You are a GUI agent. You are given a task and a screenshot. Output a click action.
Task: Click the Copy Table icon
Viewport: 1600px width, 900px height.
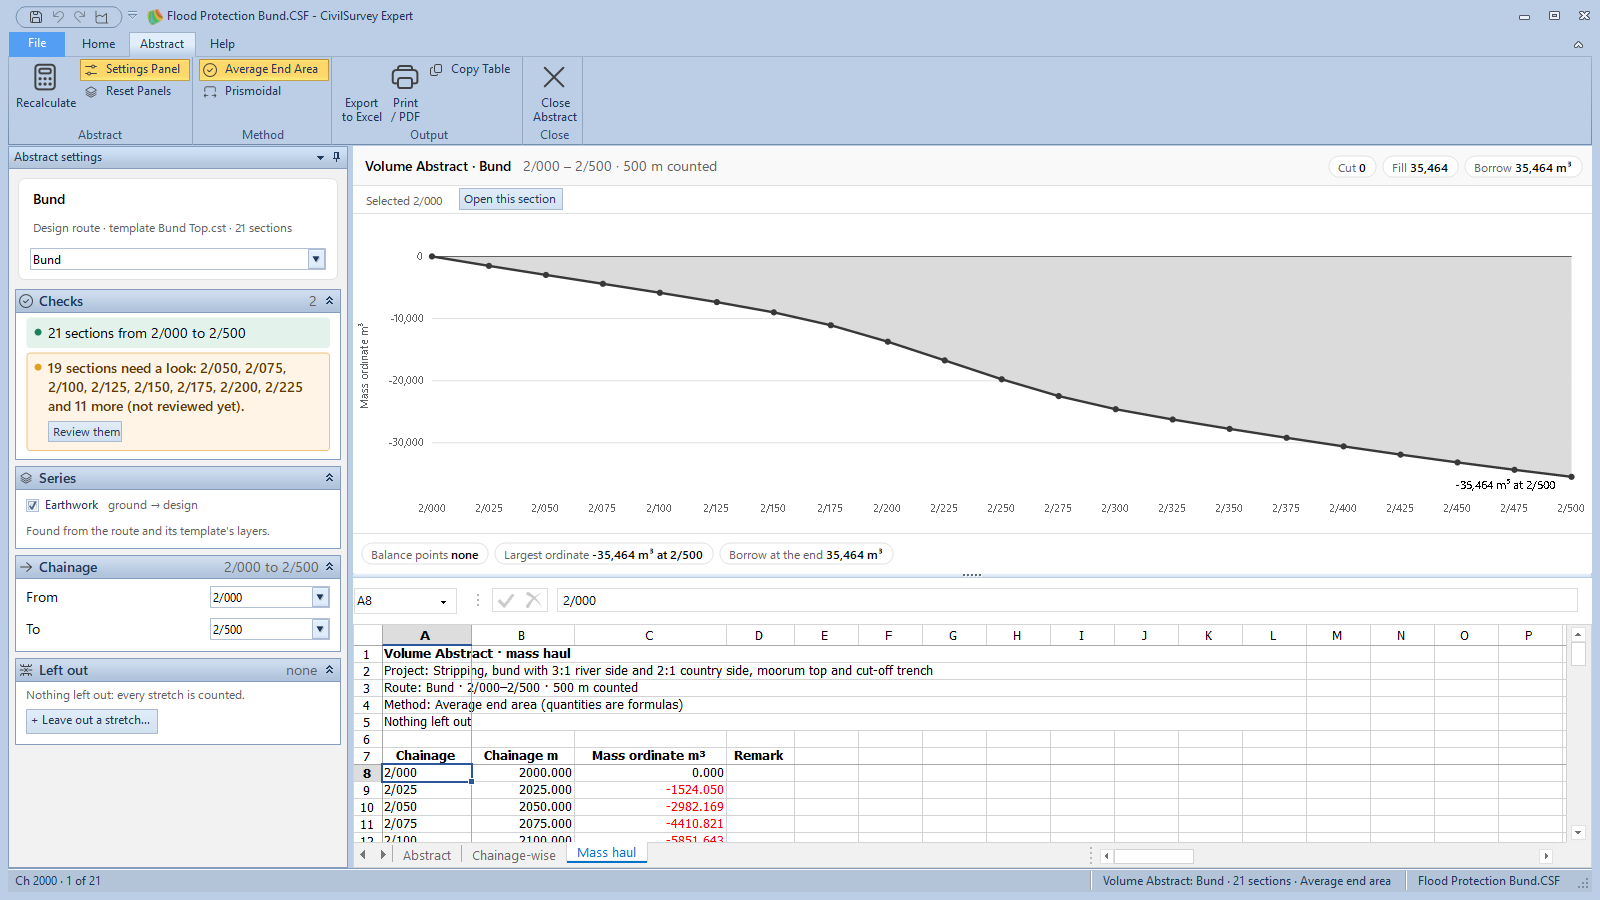[436, 70]
